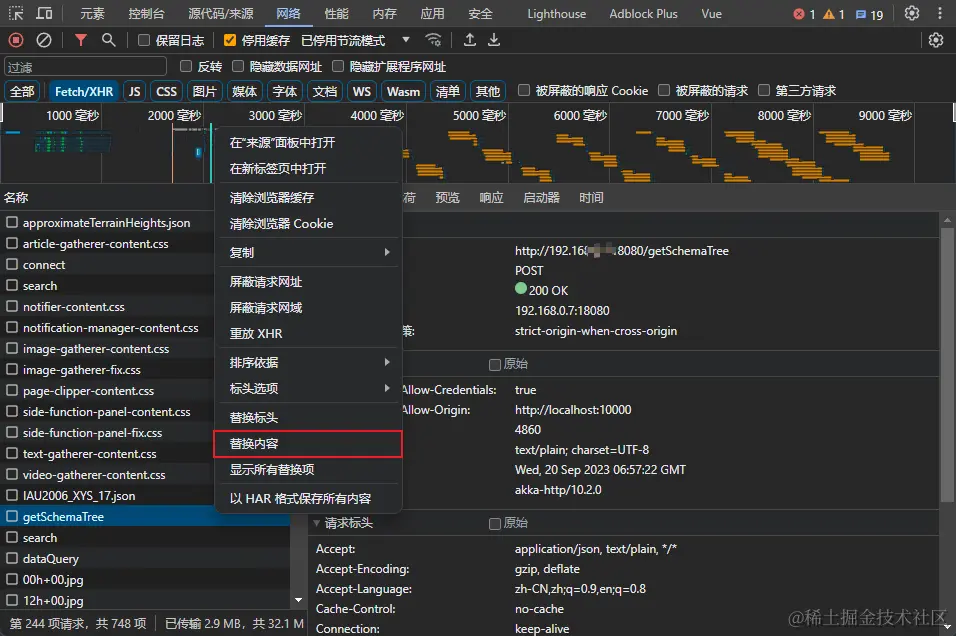This screenshot has height=636, width=956.
Task: Clear the network log icon
Action: 44,40
